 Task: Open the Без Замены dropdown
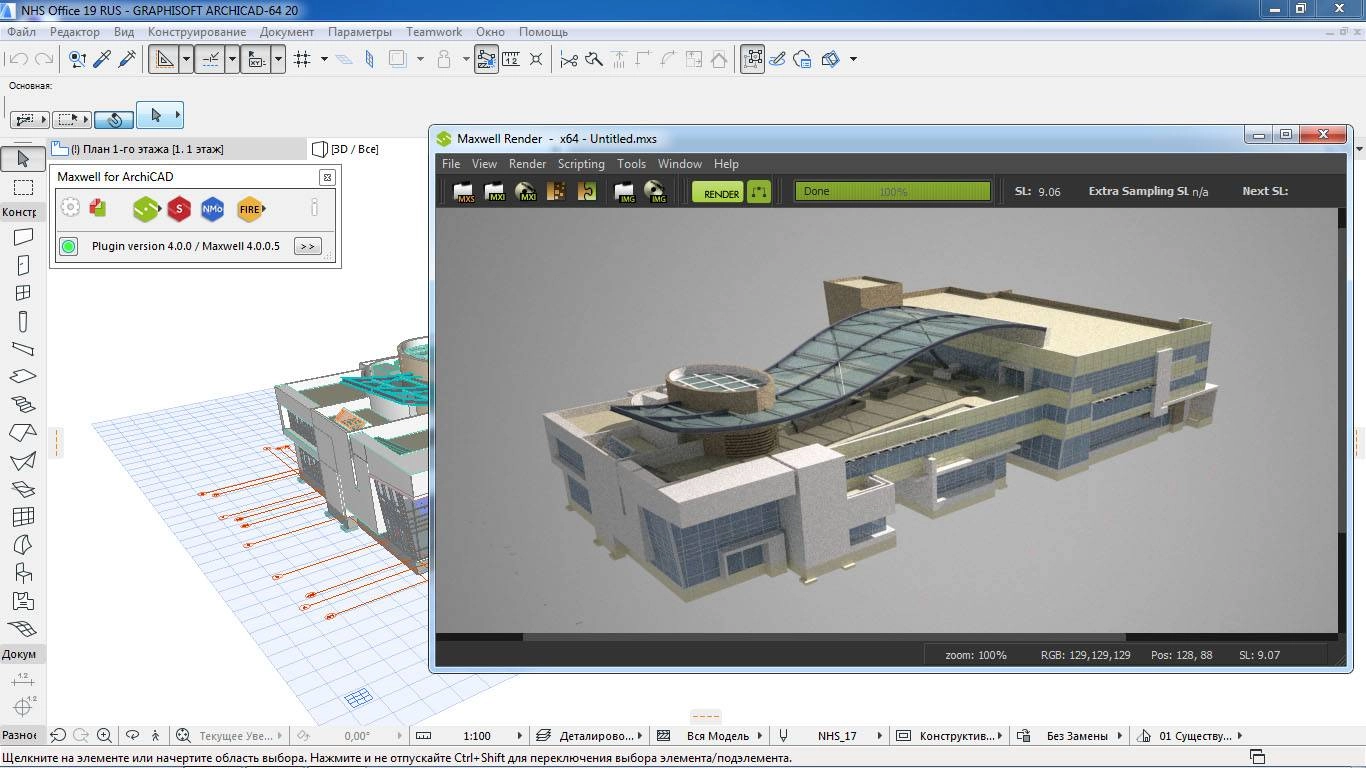pos(1070,735)
